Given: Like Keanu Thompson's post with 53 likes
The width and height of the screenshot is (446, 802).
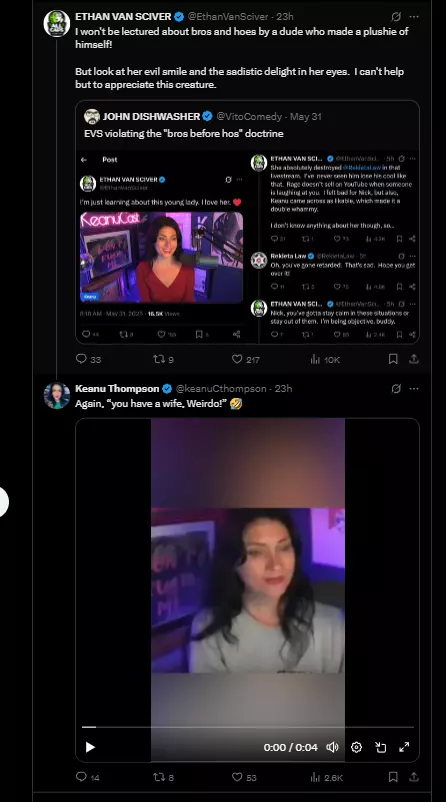Looking at the screenshot, I should tap(244, 777).
